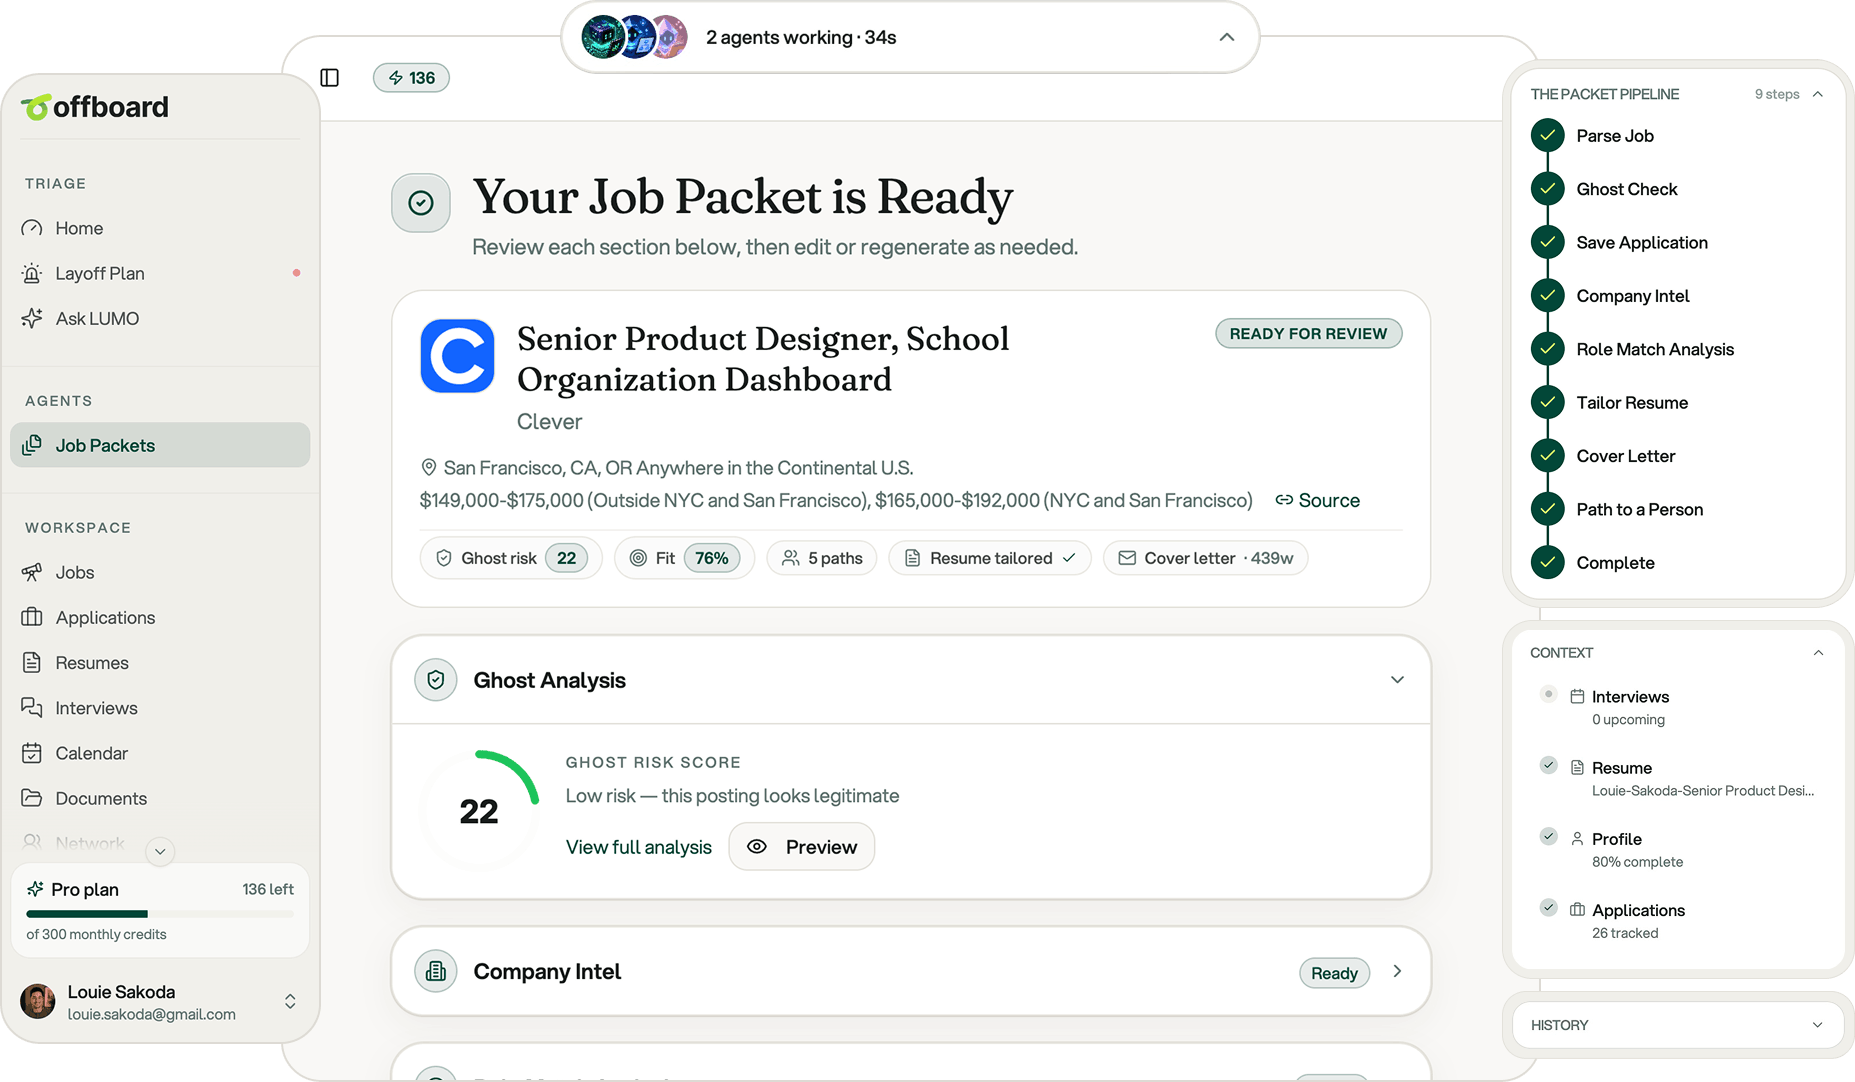Click the Layoff Plan red notification dot

pos(296,272)
